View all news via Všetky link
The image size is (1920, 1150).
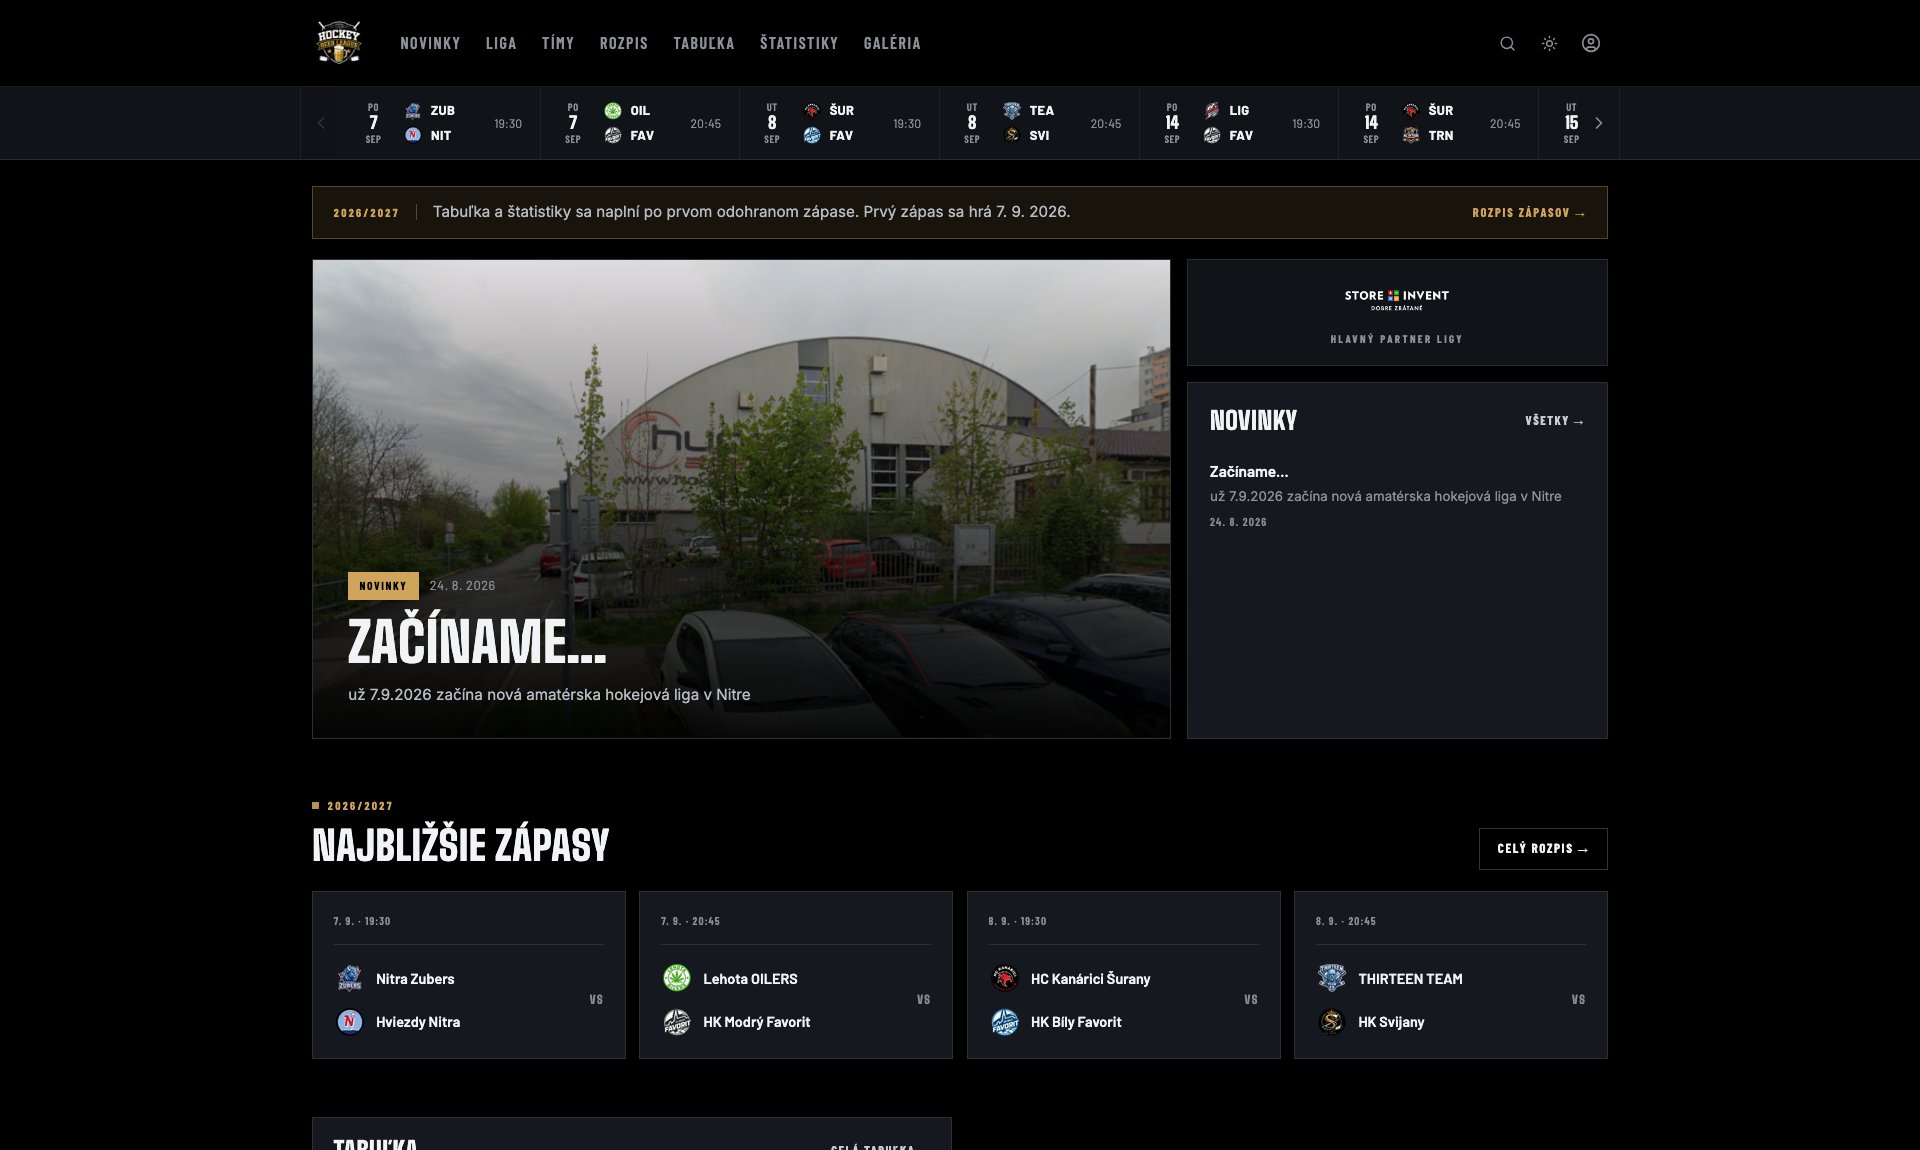[1555, 421]
